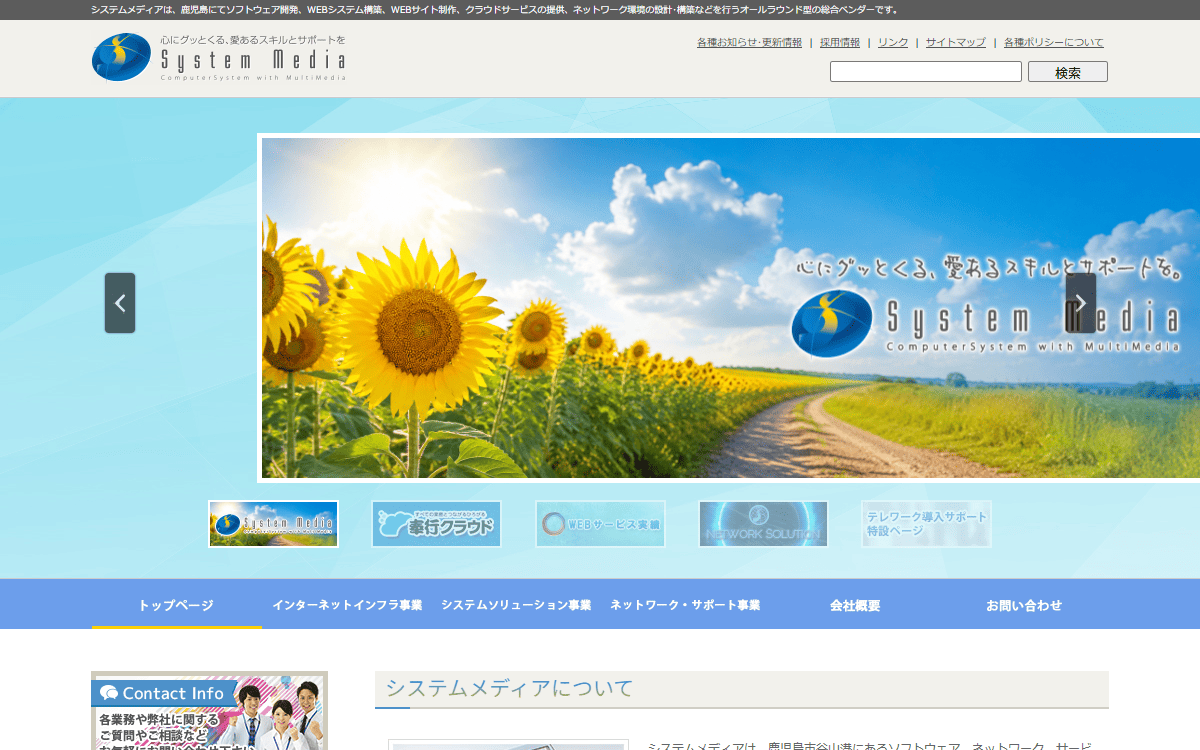Image resolution: width=1200 pixels, height=750 pixels.
Task: Go to 会社概要 page
Action: (855, 605)
